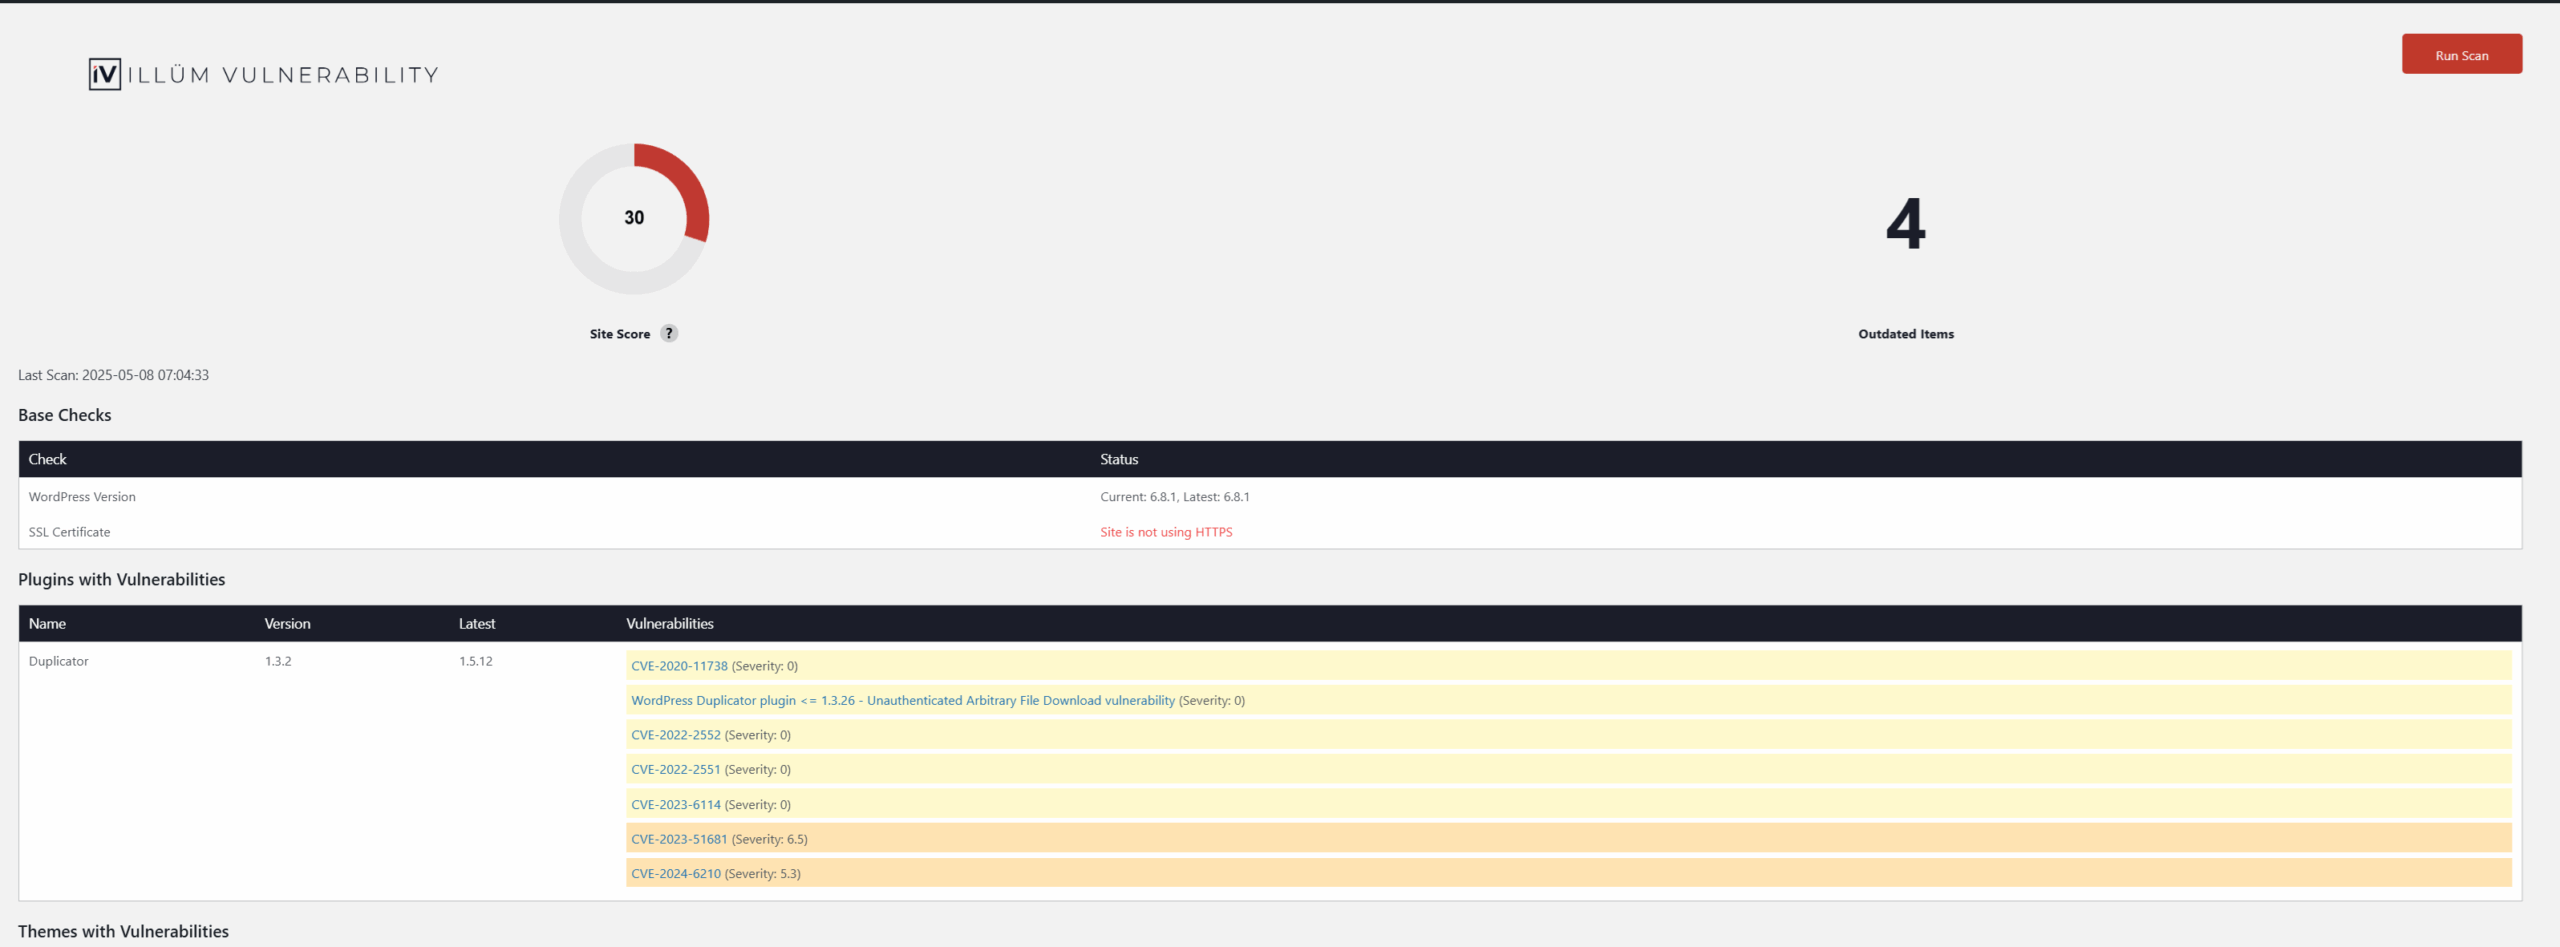Viewport: 2560px width, 947px height.
Task: Click the Run Scan button
Action: [2461, 54]
